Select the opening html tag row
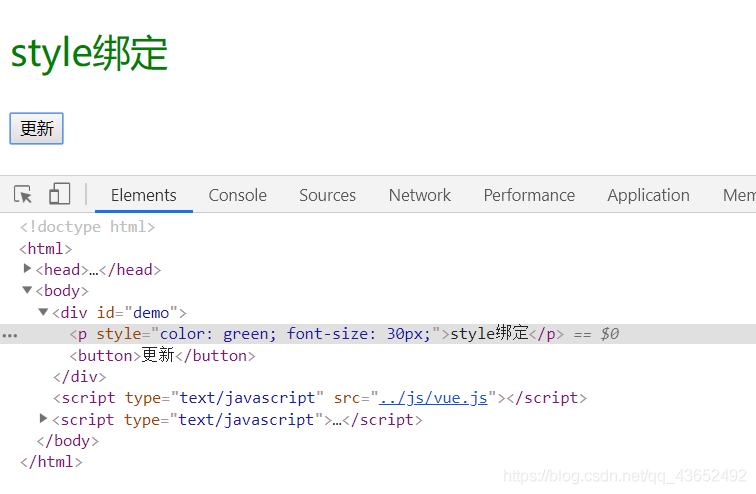Image resolution: width=756 pixels, height=494 pixels. [x=46, y=249]
